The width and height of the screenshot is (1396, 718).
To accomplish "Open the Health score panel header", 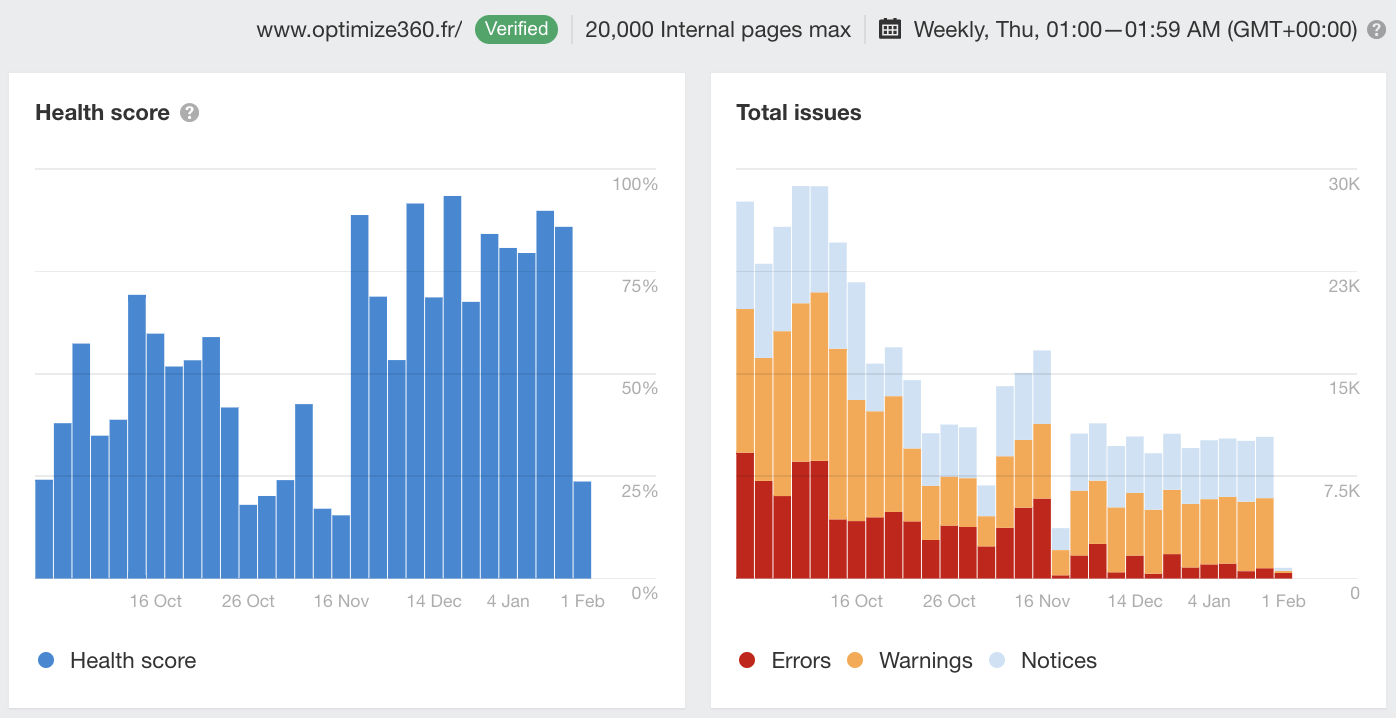I will (x=103, y=112).
